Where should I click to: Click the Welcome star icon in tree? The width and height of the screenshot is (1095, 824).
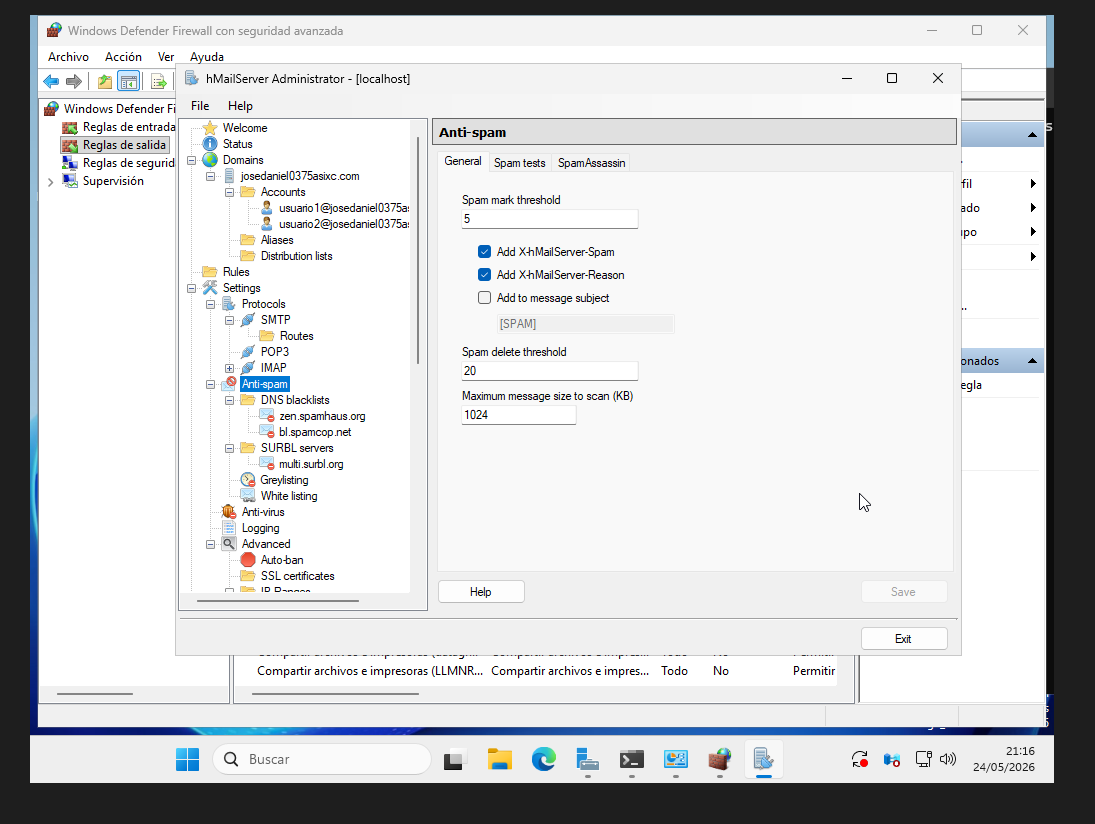[x=210, y=128]
